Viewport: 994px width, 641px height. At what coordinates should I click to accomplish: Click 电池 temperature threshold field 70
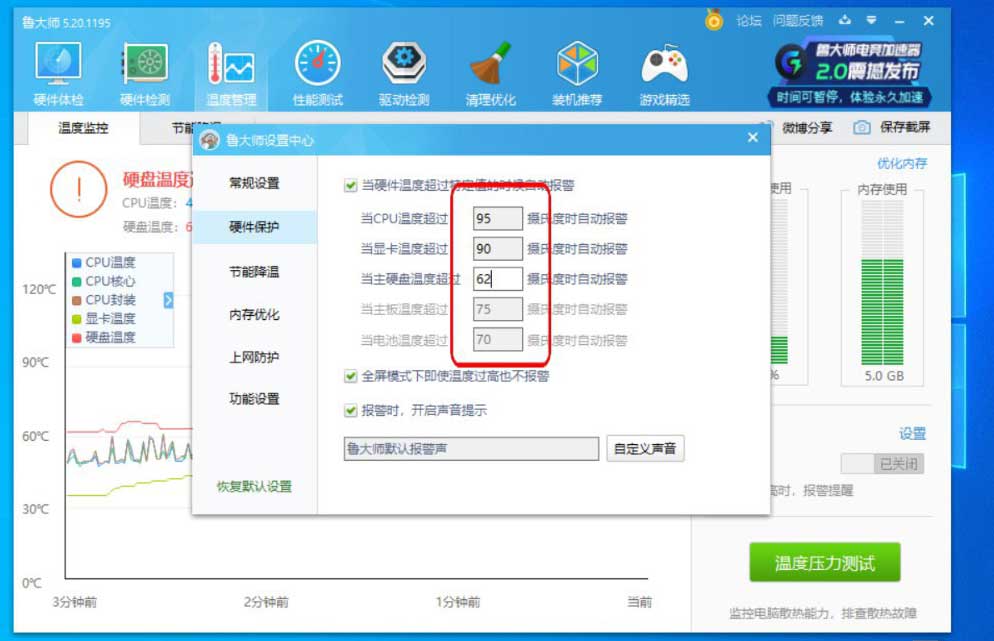[x=498, y=339]
